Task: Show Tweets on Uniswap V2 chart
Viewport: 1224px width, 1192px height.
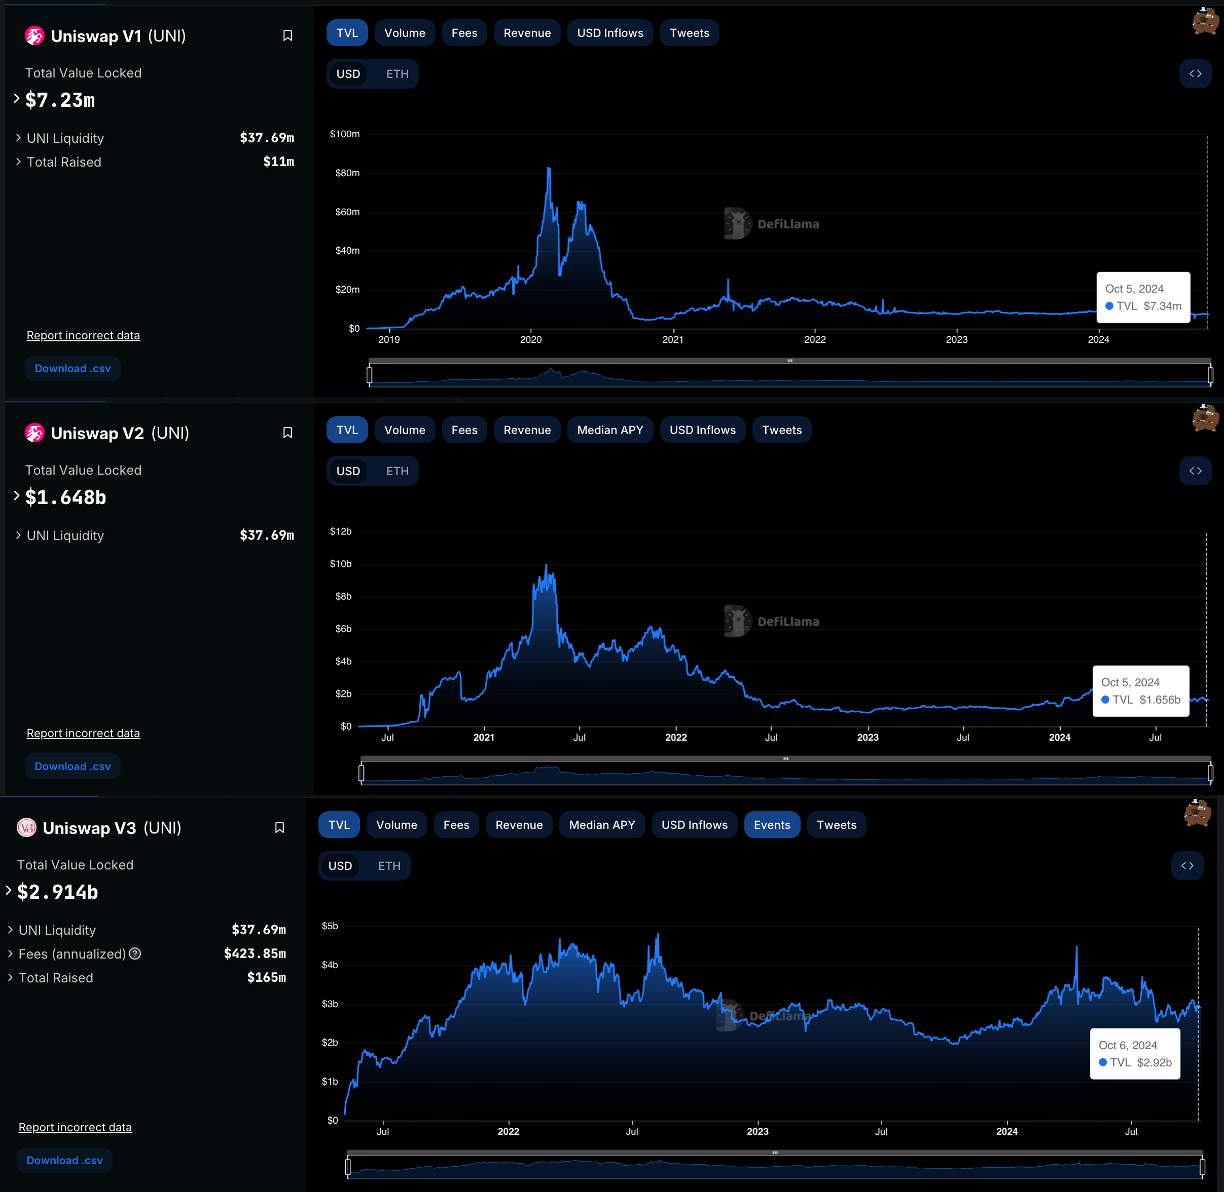Action: 782,430
